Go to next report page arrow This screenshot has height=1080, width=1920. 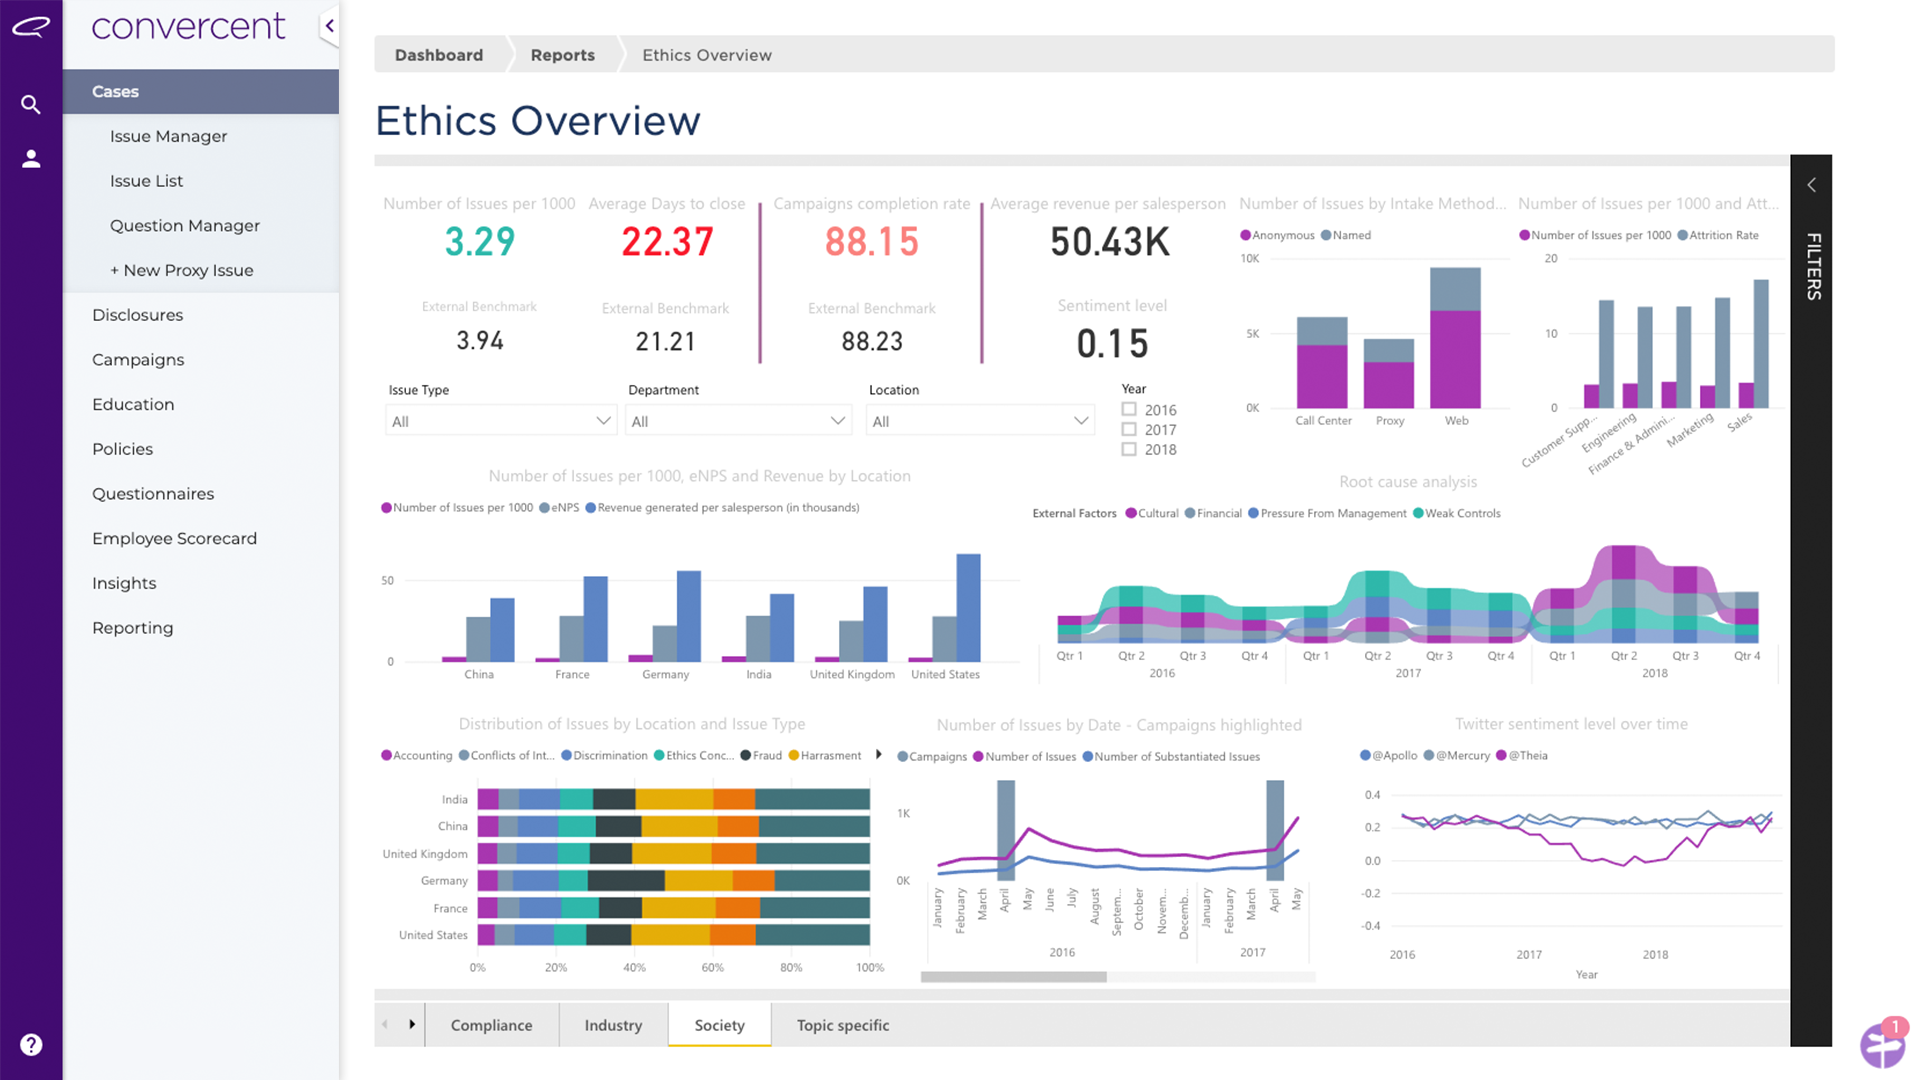pyautogui.click(x=411, y=1024)
